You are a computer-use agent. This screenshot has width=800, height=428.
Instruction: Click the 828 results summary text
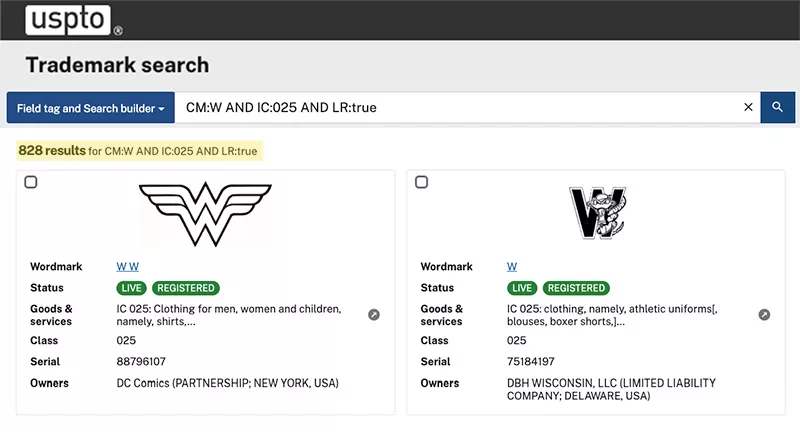pyautogui.click(x=138, y=151)
